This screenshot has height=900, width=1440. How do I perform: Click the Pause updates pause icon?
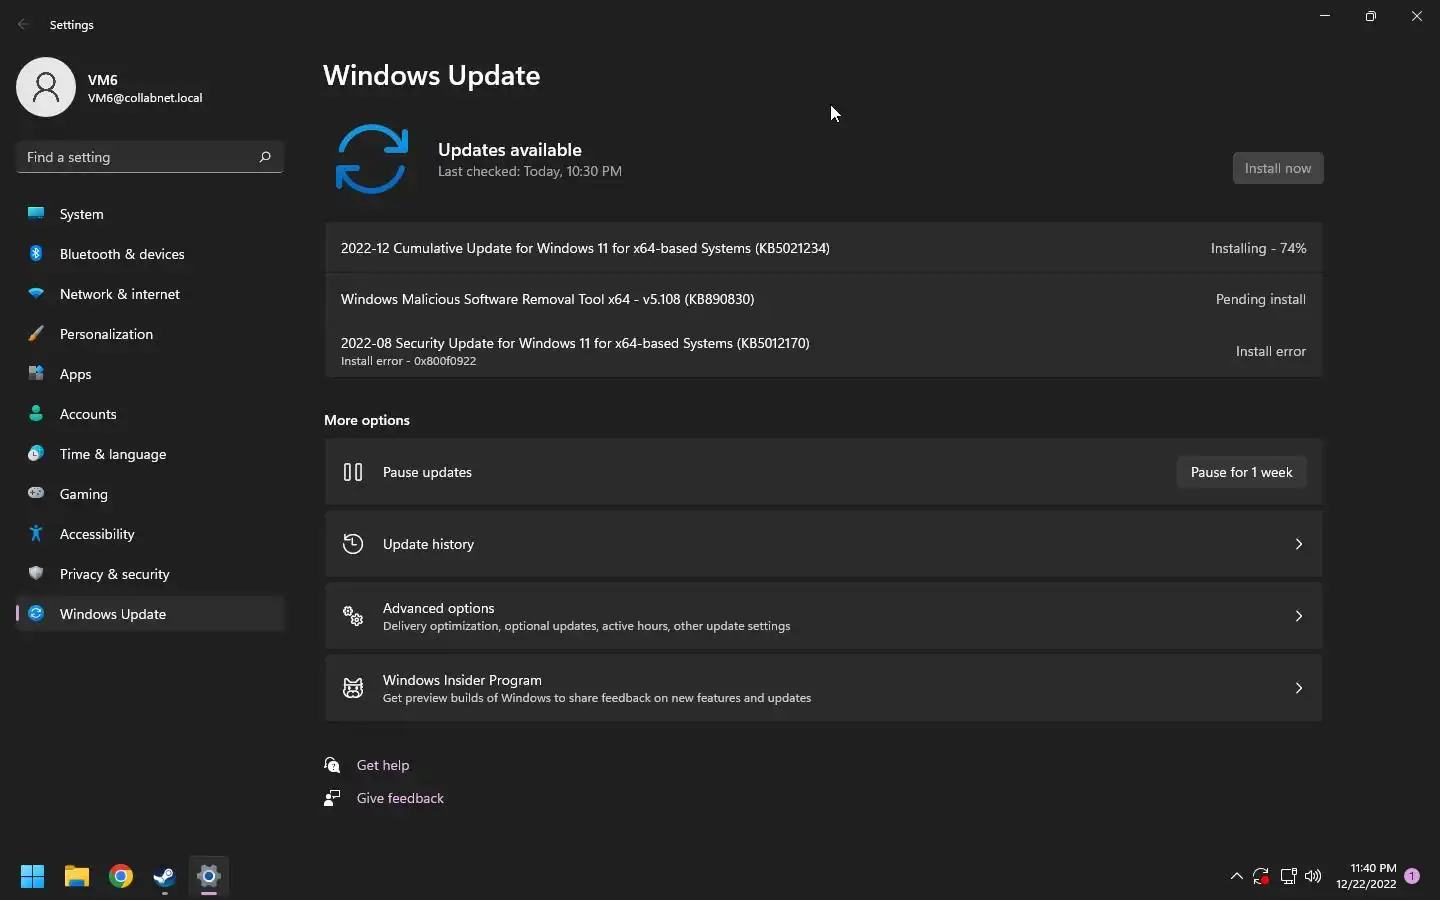click(353, 472)
